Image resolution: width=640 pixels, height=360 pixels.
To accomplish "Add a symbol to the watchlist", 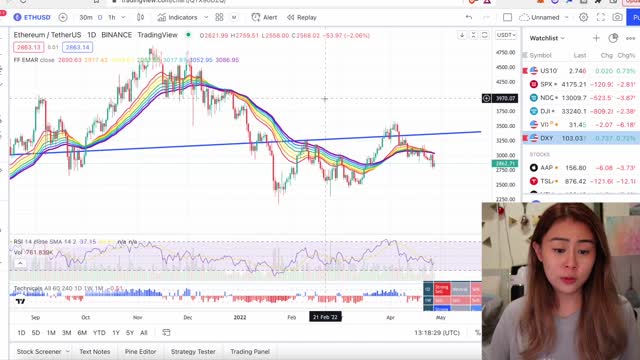I will coord(596,38).
